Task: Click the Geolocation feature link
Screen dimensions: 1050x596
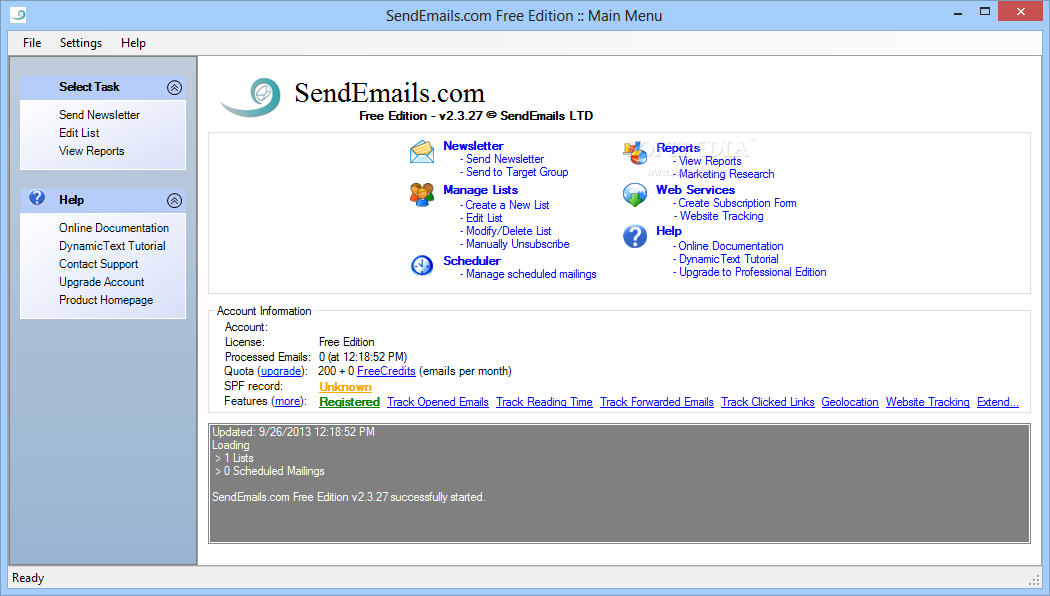Action: pyautogui.click(x=850, y=402)
